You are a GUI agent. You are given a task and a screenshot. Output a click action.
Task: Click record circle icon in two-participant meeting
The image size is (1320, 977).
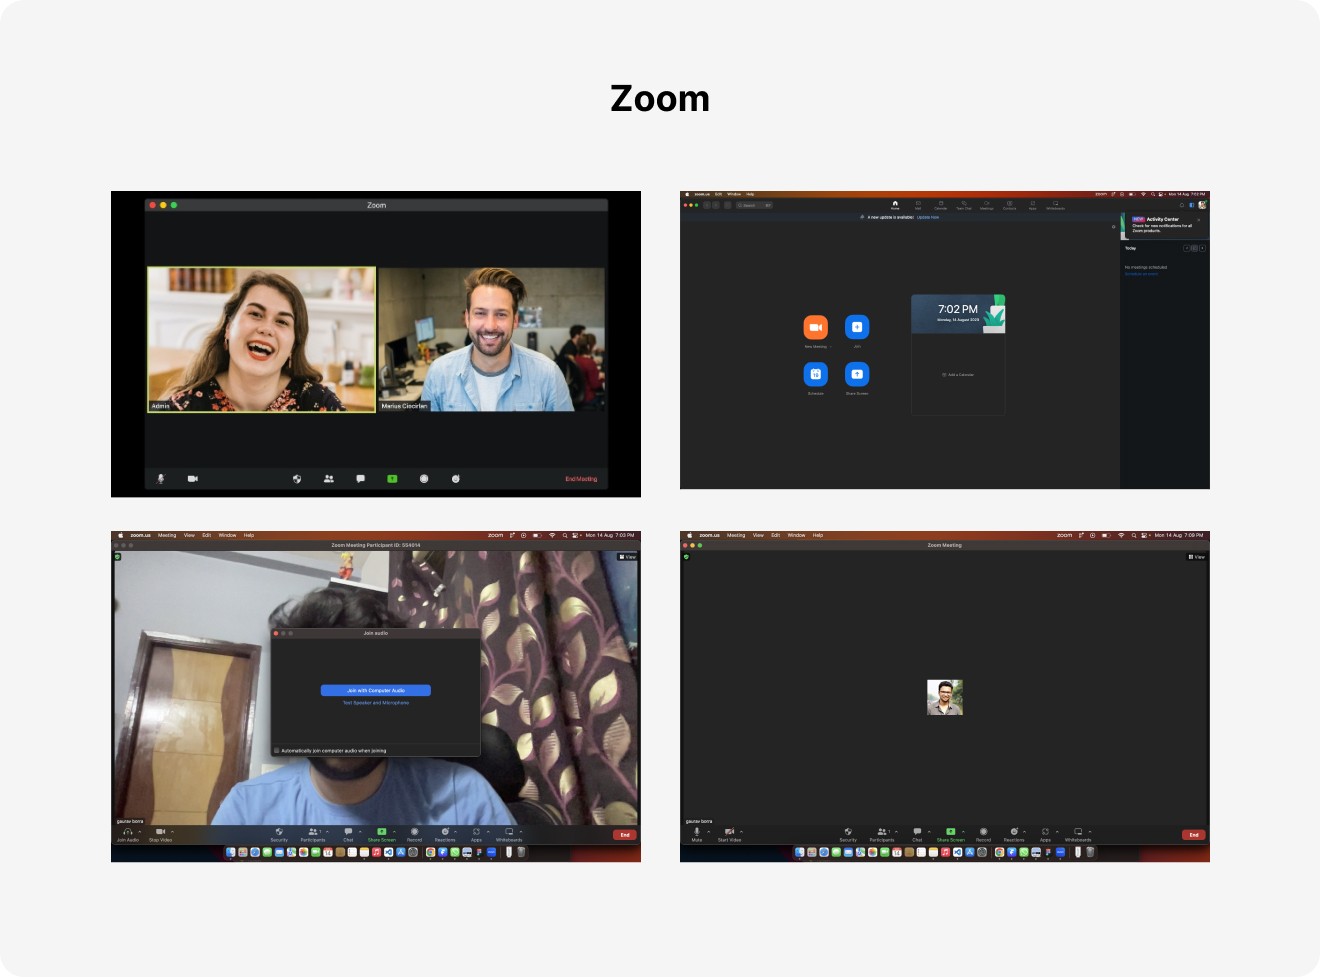(424, 479)
